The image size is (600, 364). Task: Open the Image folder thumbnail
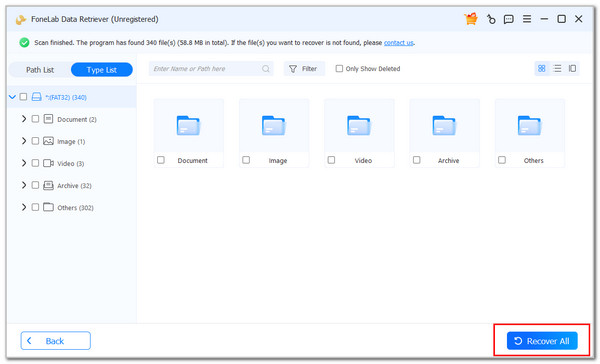point(274,126)
